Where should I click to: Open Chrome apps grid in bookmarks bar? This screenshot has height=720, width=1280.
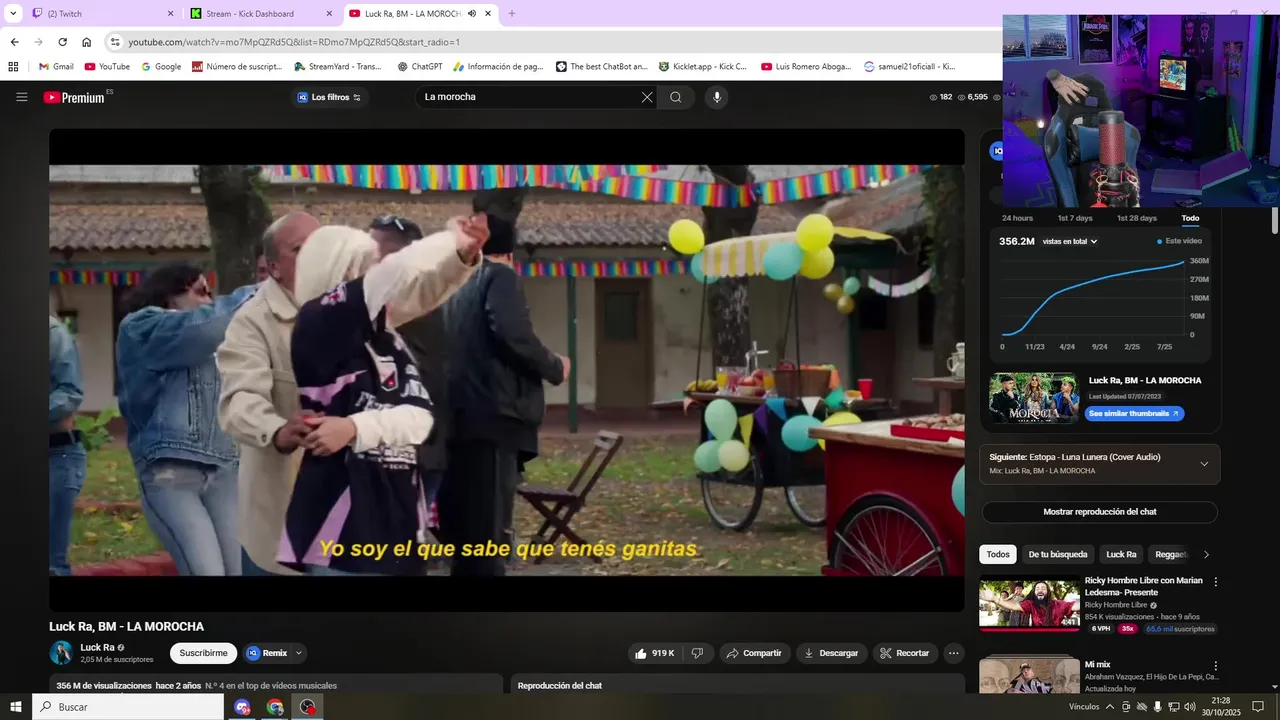[x=13, y=67]
